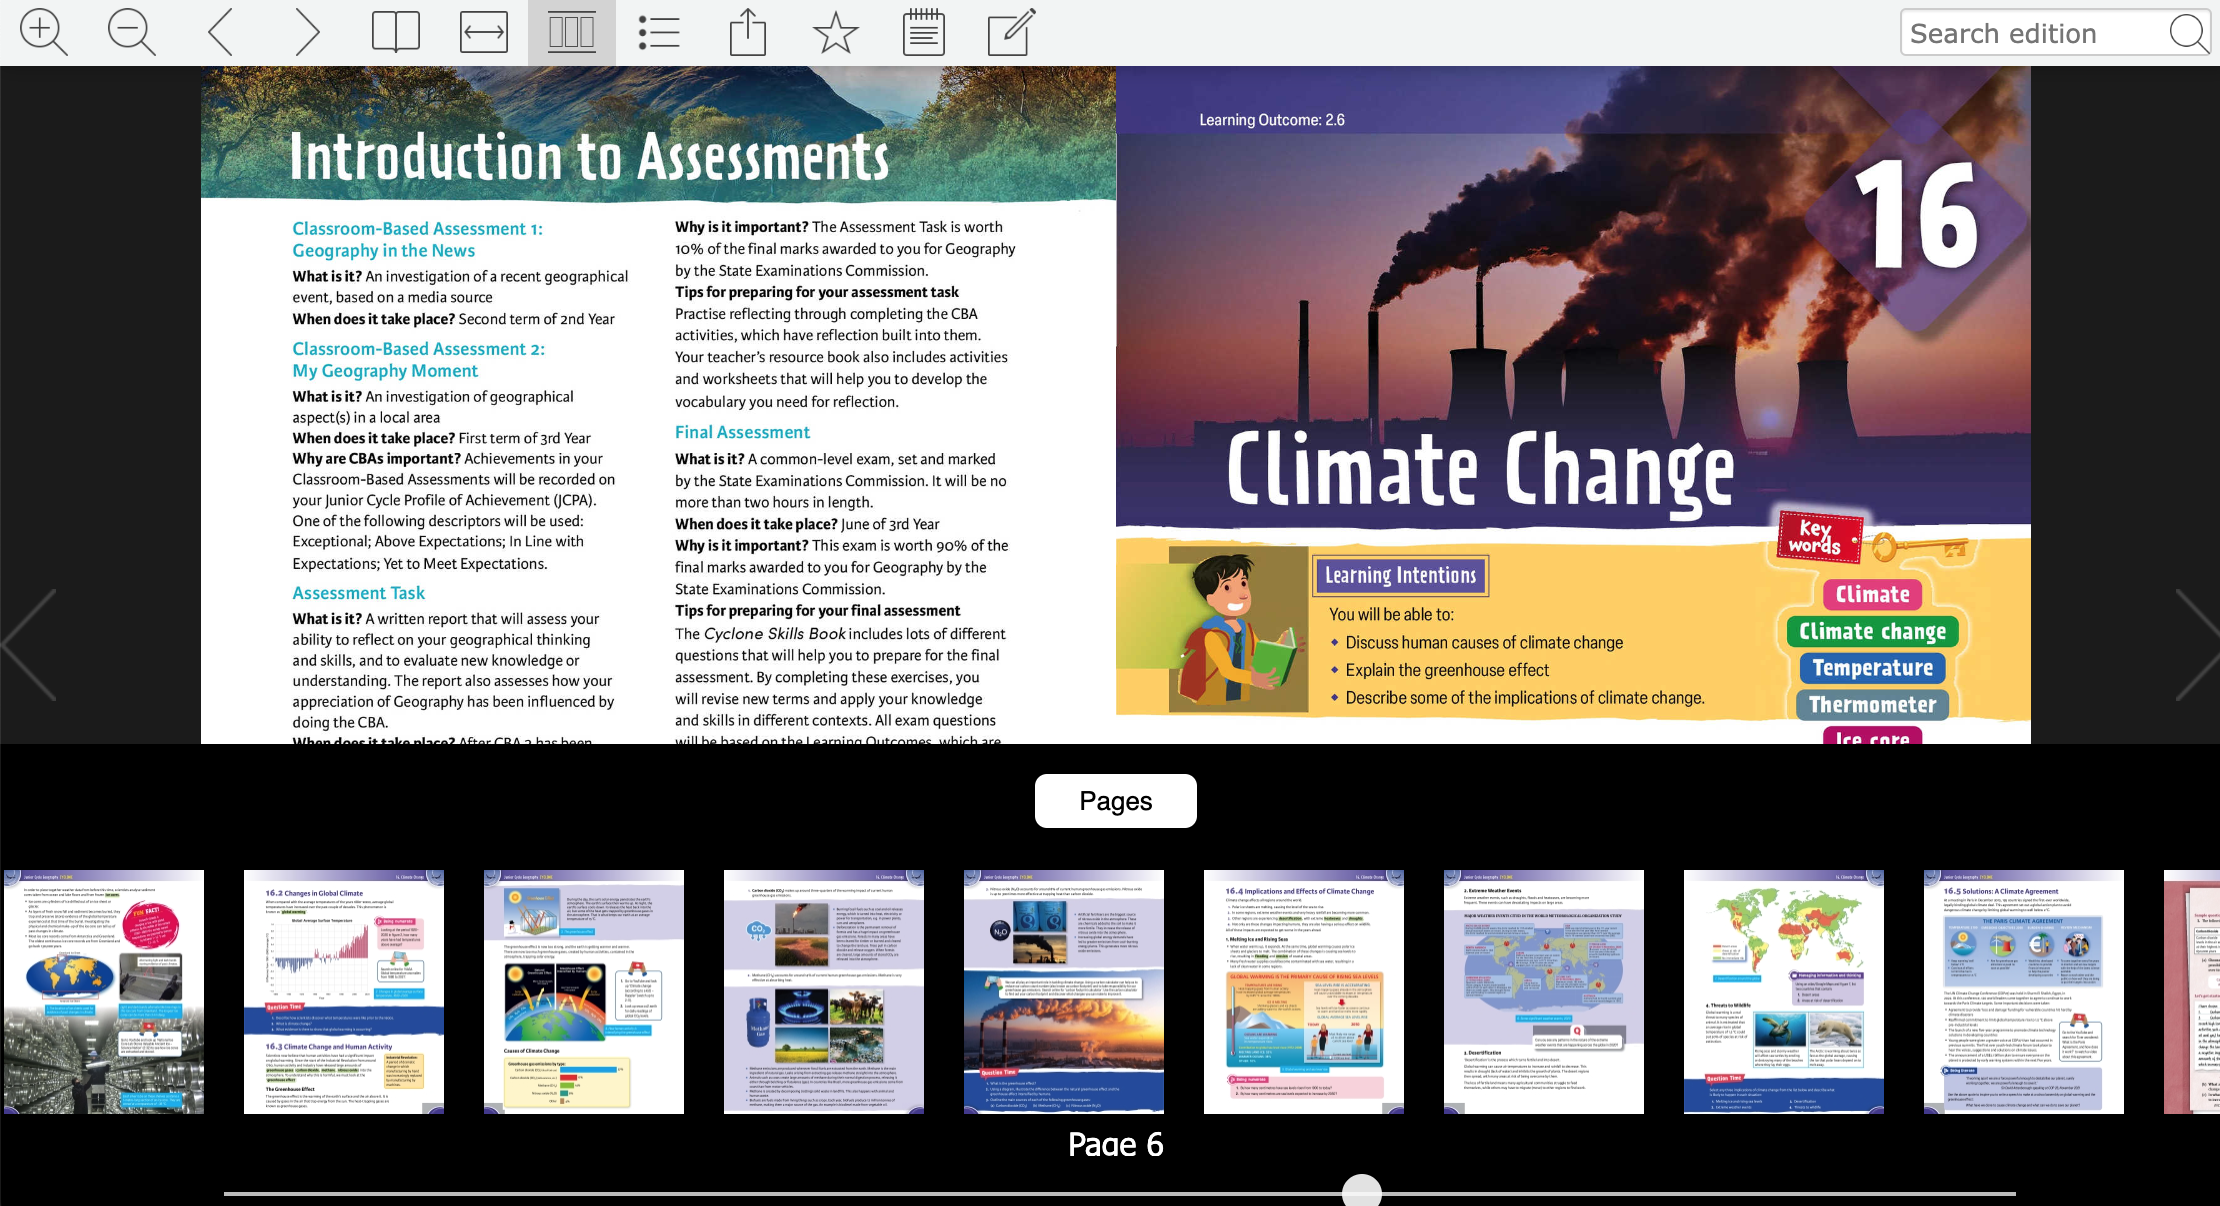This screenshot has width=2220, height=1206.
Task: Add bookmark with the star icon
Action: (x=836, y=33)
